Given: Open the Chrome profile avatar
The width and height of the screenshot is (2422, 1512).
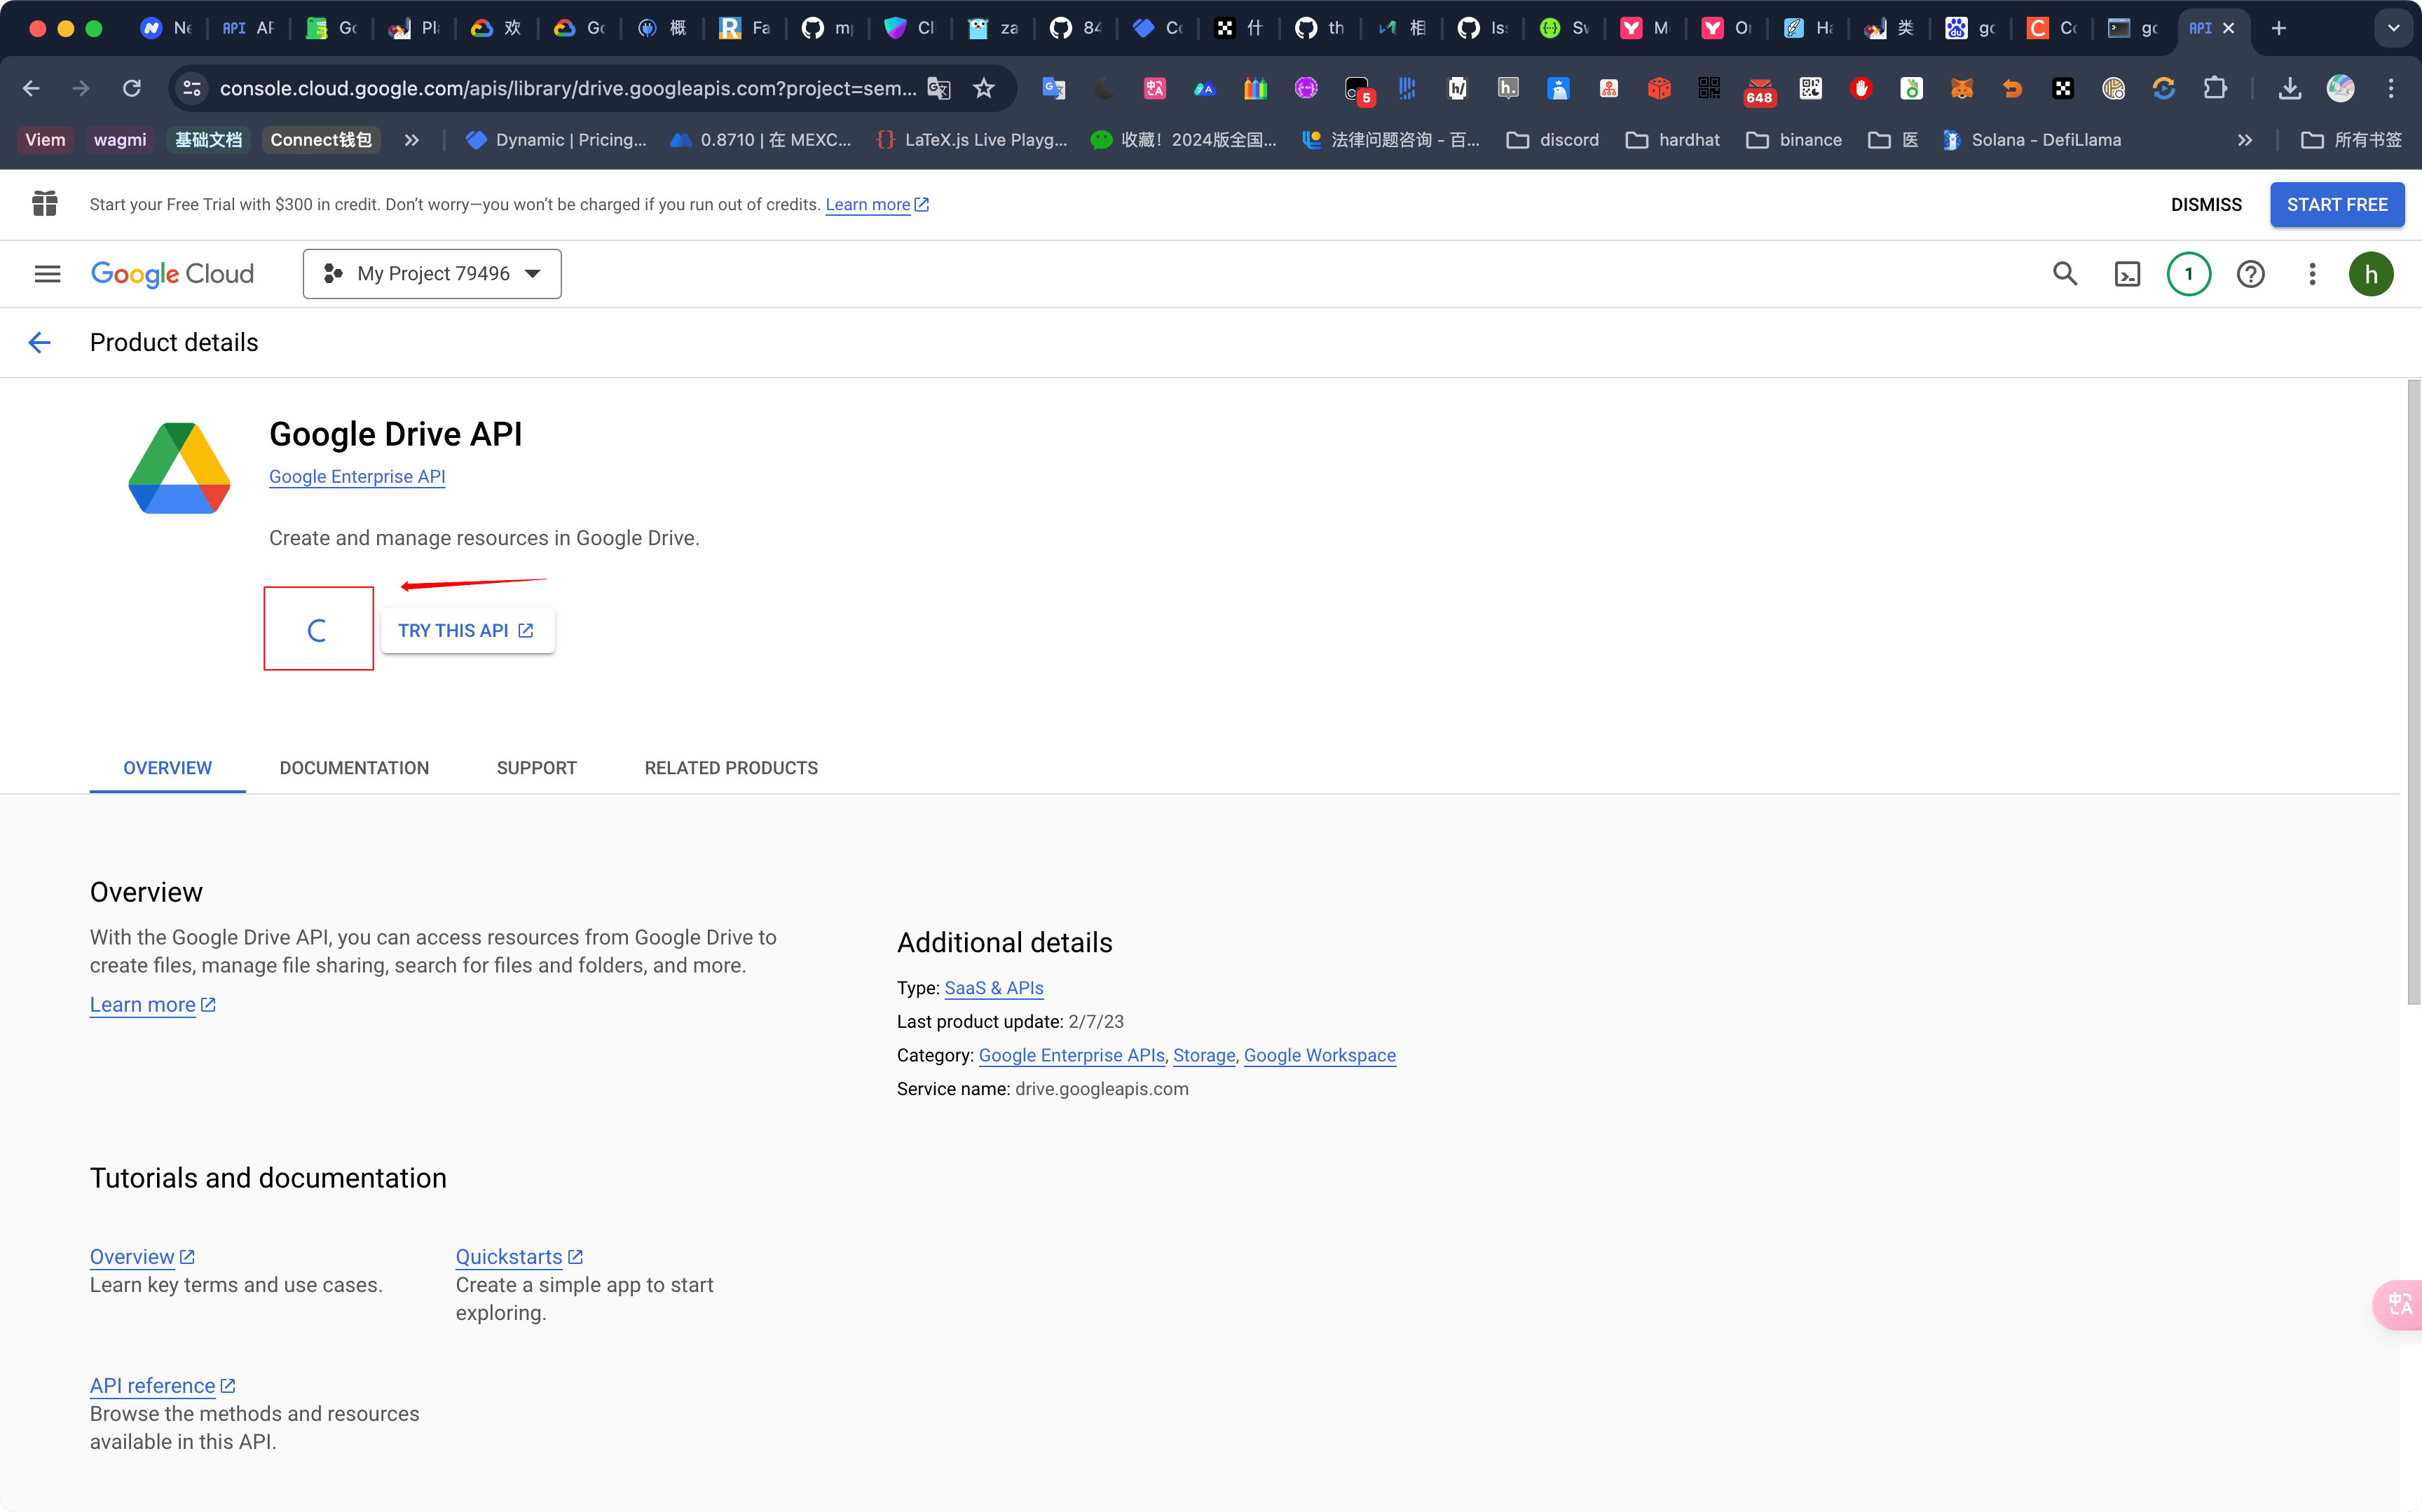Looking at the screenshot, I should (2340, 88).
